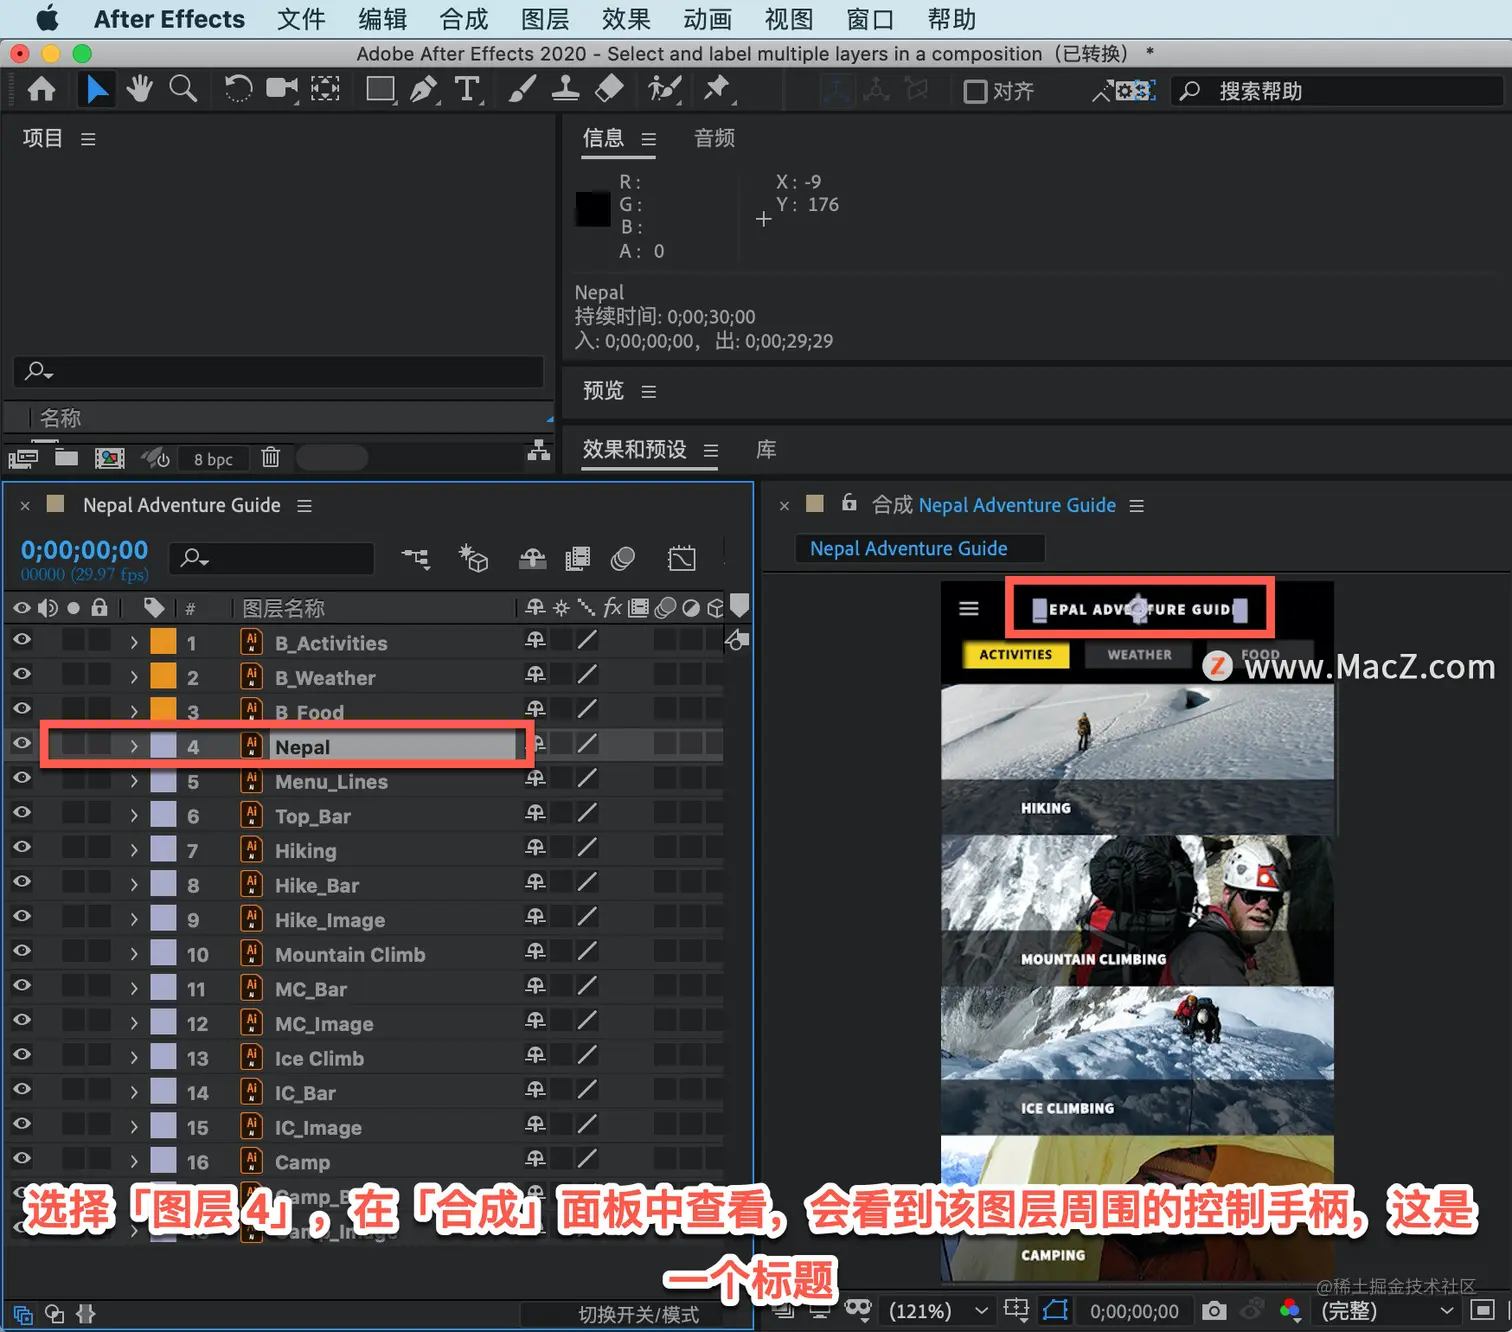Expand the B_Activities layer properties

pyautogui.click(x=134, y=643)
